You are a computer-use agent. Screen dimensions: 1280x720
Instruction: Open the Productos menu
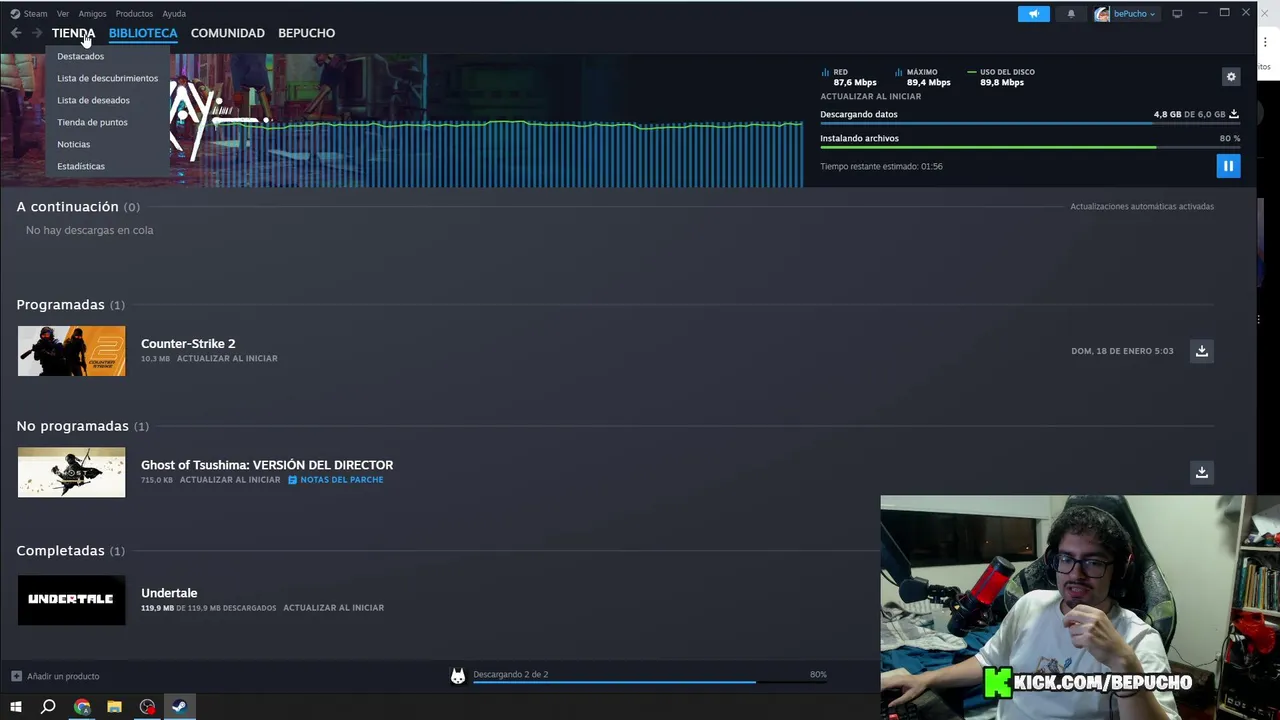[x=134, y=14]
